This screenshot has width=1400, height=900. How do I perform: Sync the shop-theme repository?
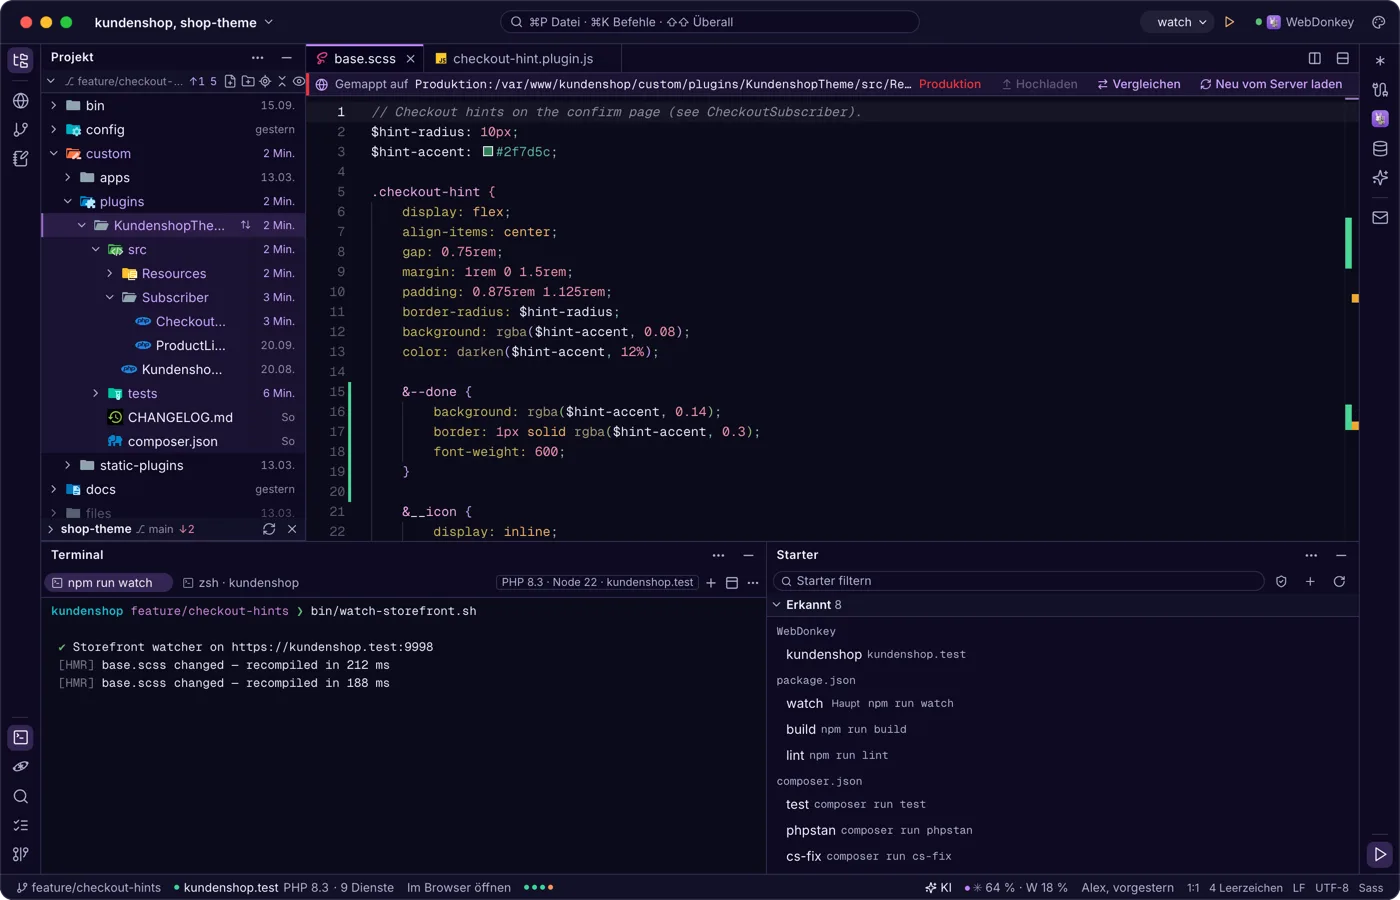(x=269, y=529)
